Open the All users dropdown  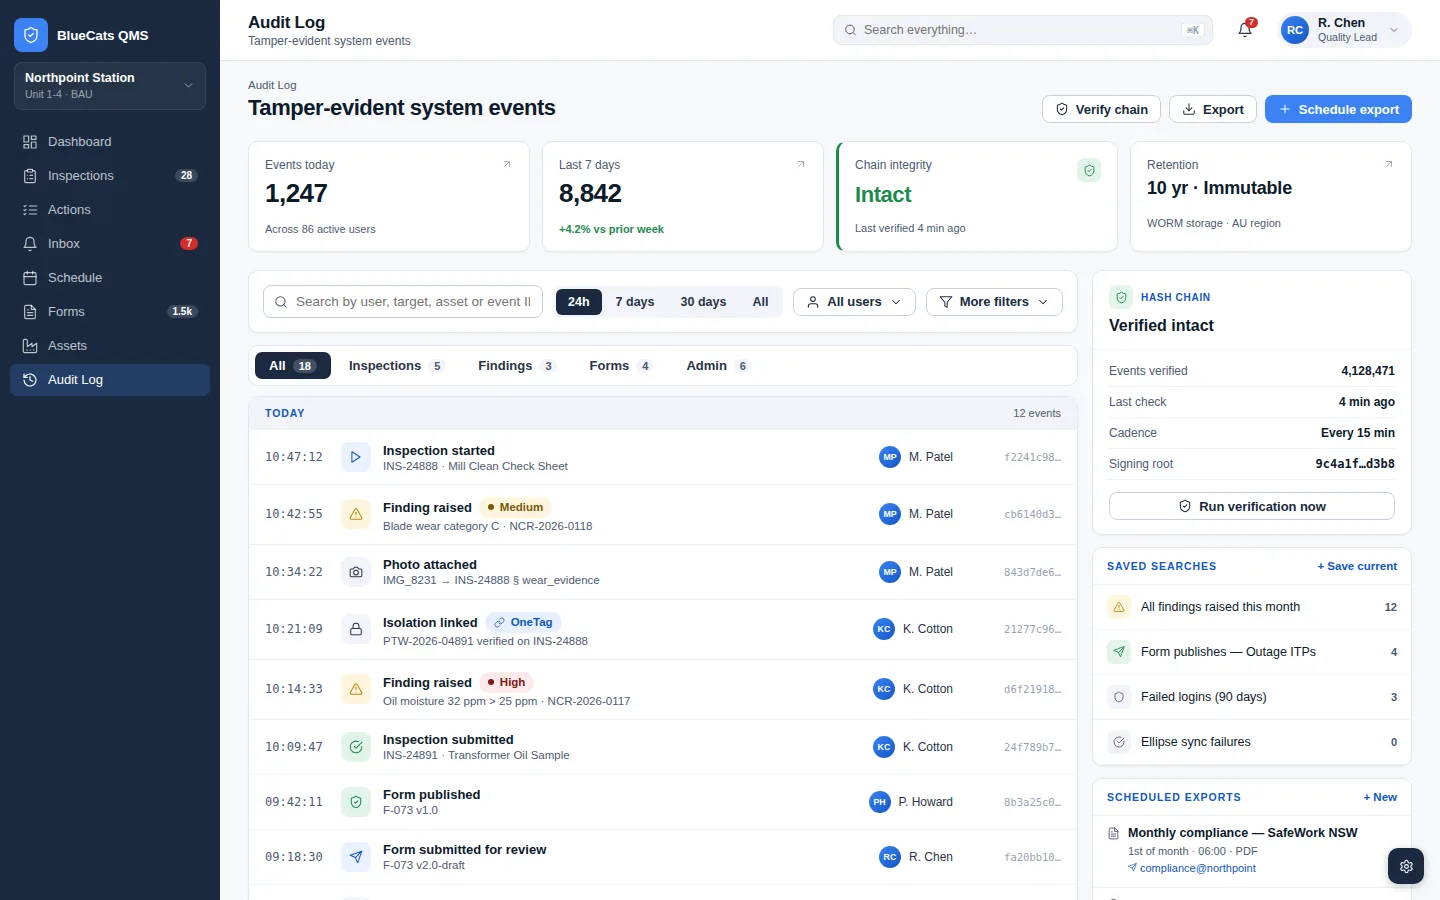click(854, 302)
